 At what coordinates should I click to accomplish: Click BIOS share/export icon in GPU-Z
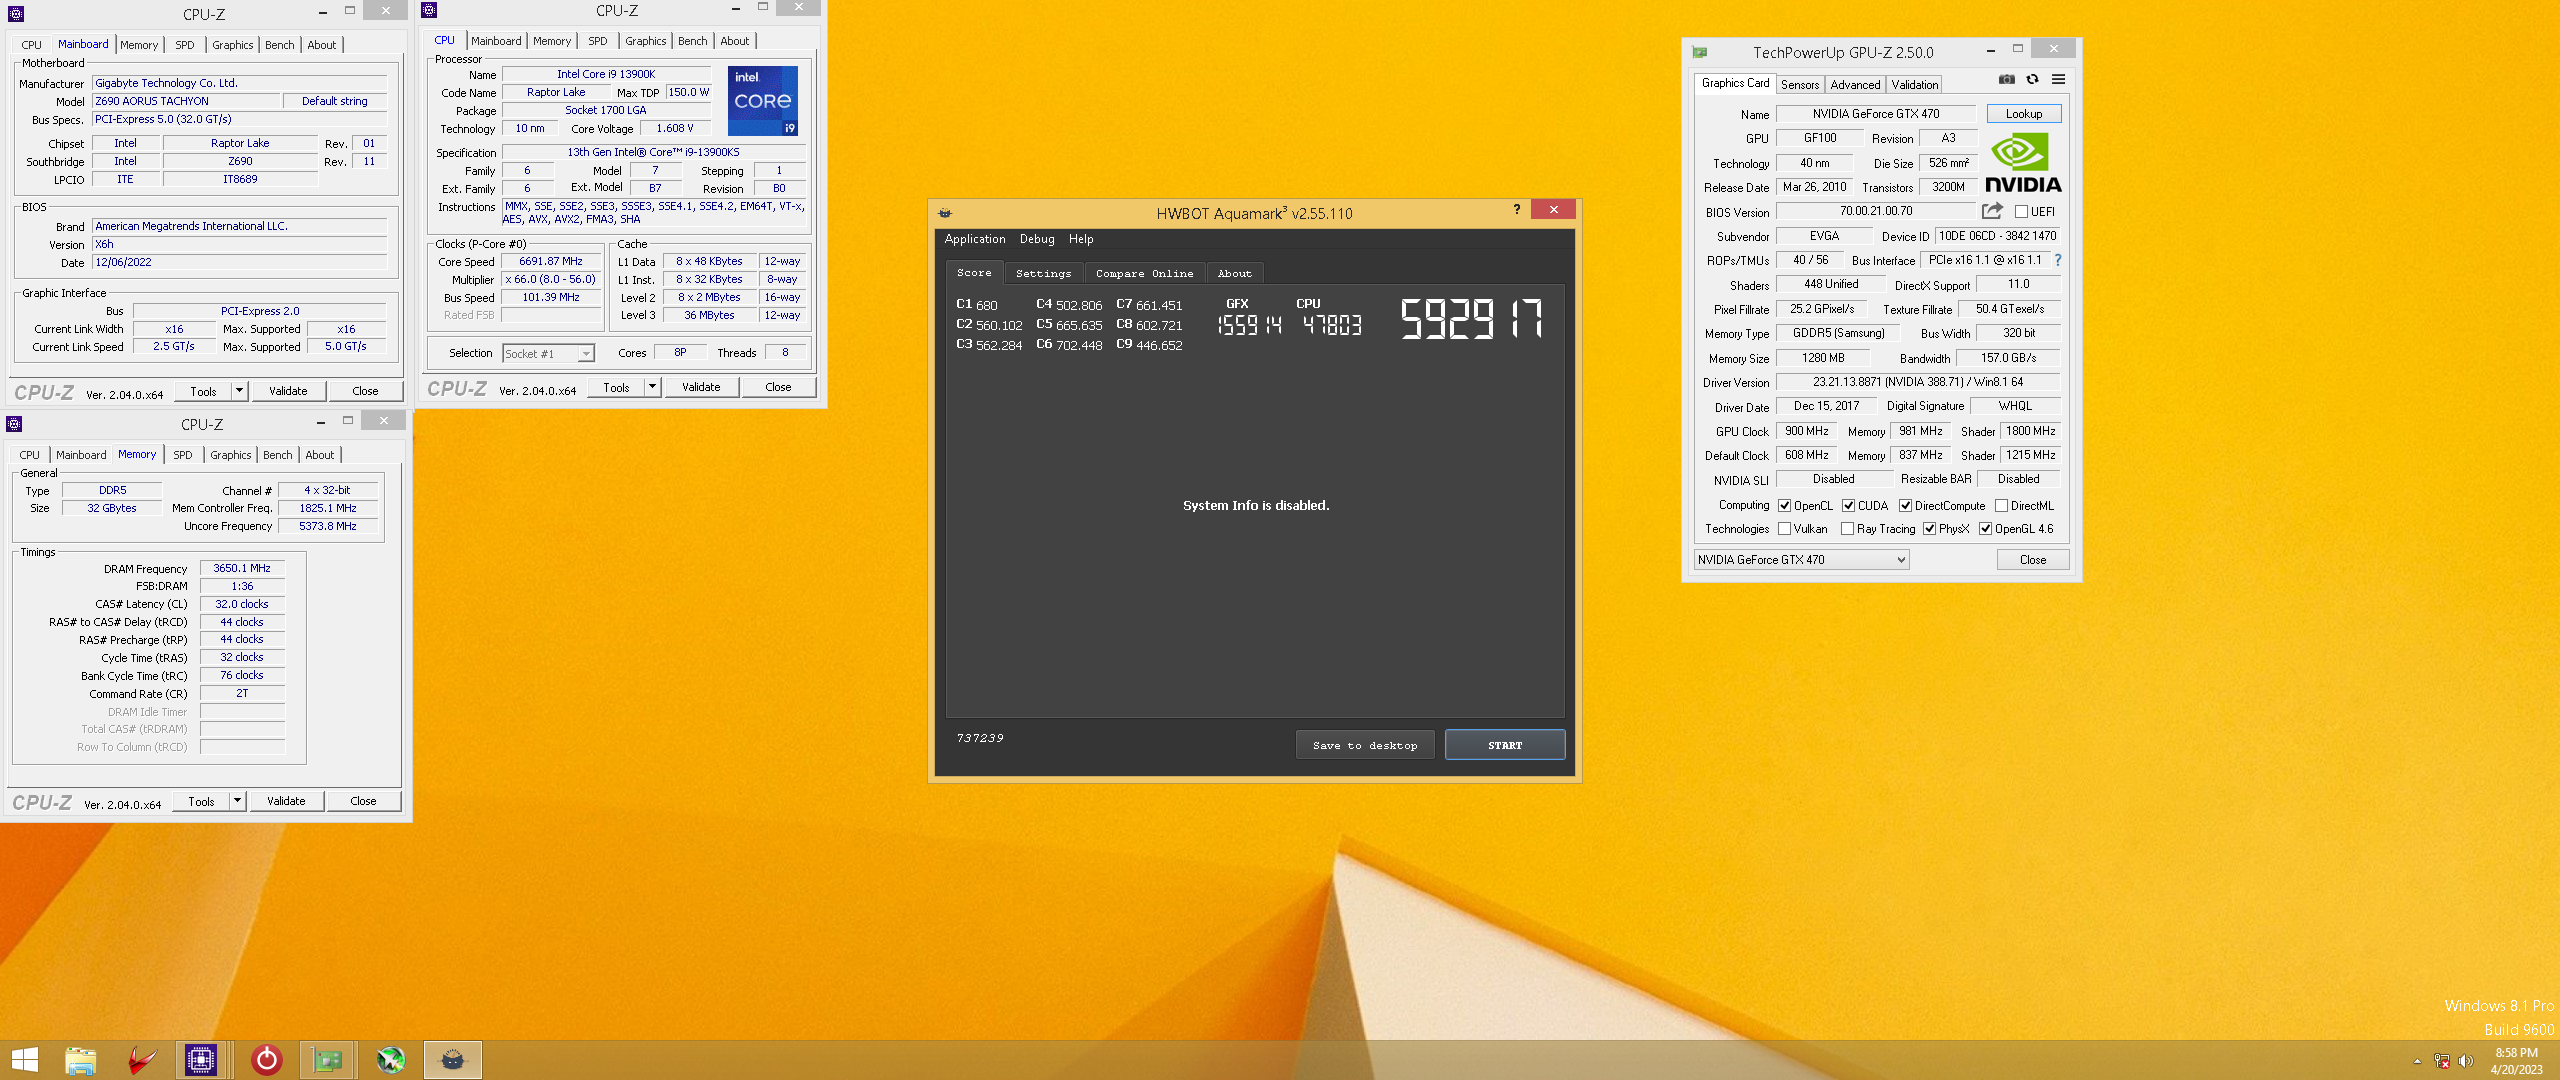tap(1992, 211)
